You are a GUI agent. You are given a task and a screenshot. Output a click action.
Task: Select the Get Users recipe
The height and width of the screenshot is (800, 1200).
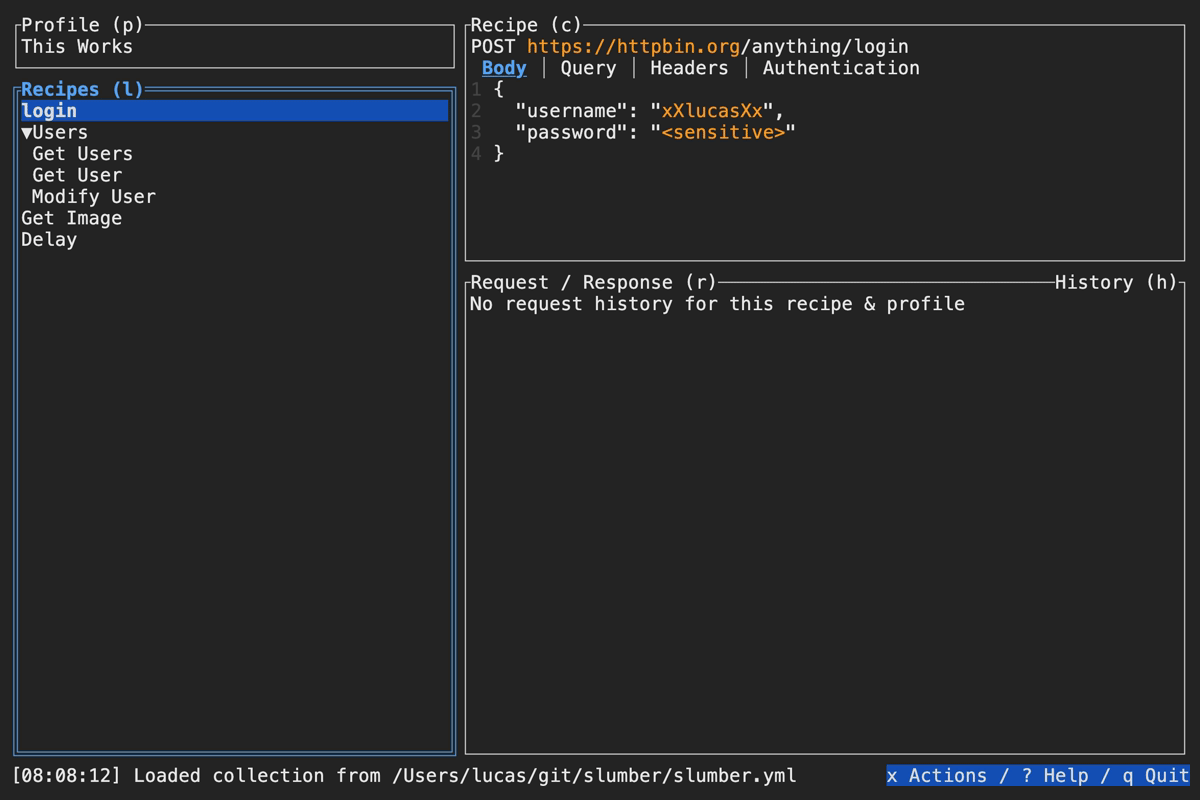[x=82, y=154]
